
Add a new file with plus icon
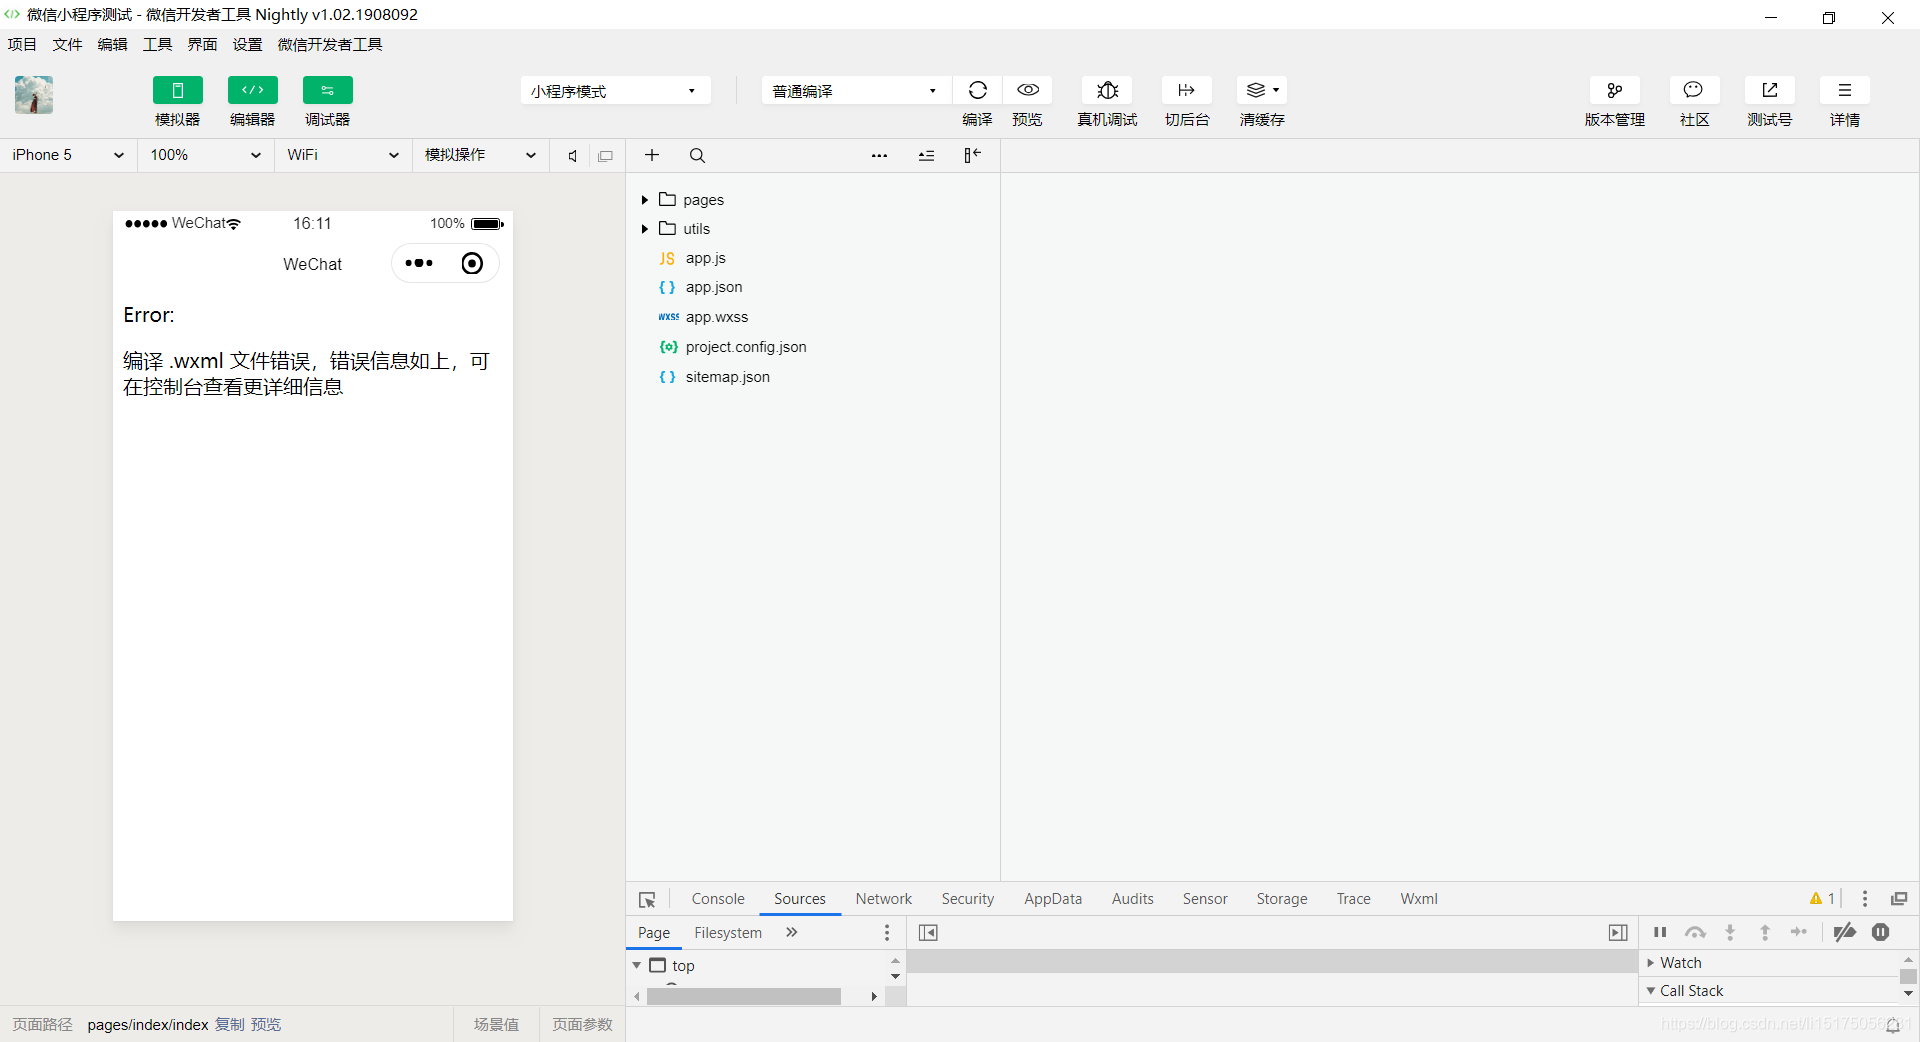pyautogui.click(x=652, y=155)
